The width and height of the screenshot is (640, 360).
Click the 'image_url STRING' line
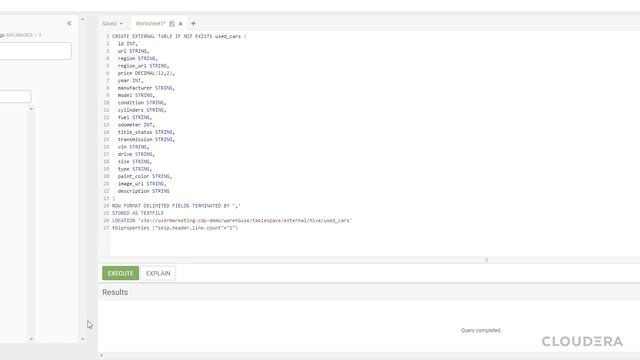(x=142, y=184)
